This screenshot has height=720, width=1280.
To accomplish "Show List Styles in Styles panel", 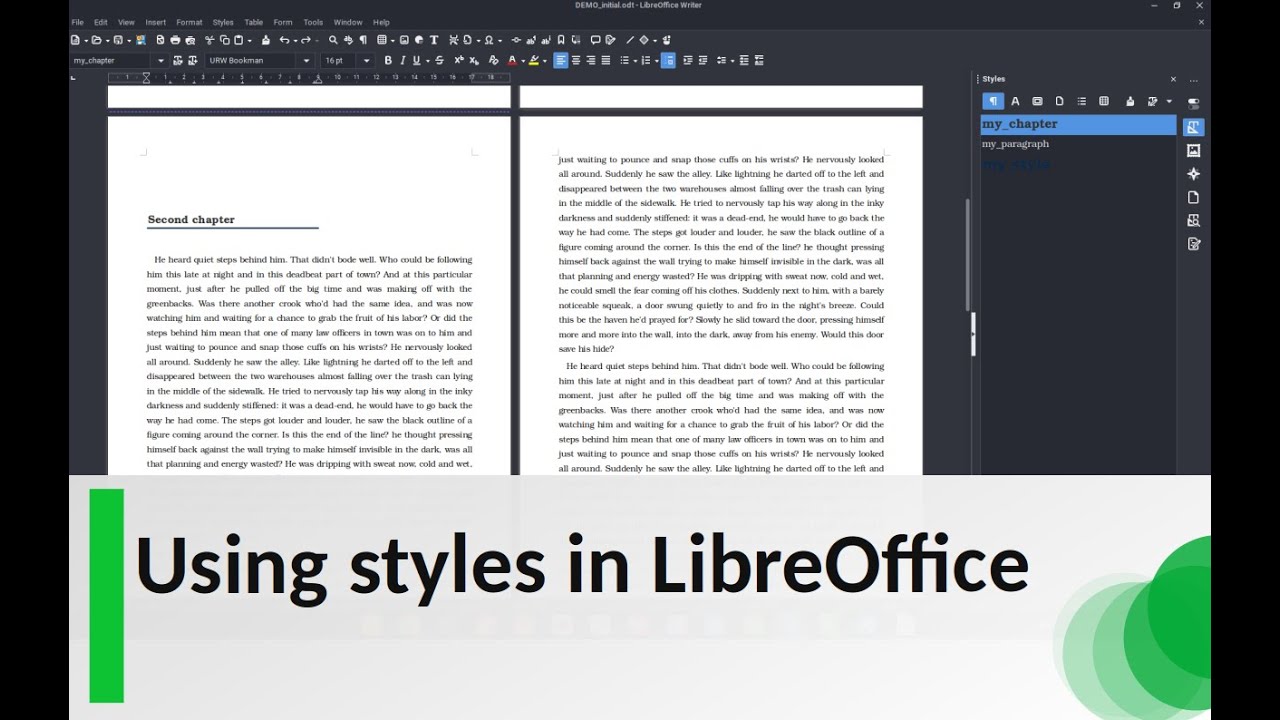I will 1081,101.
